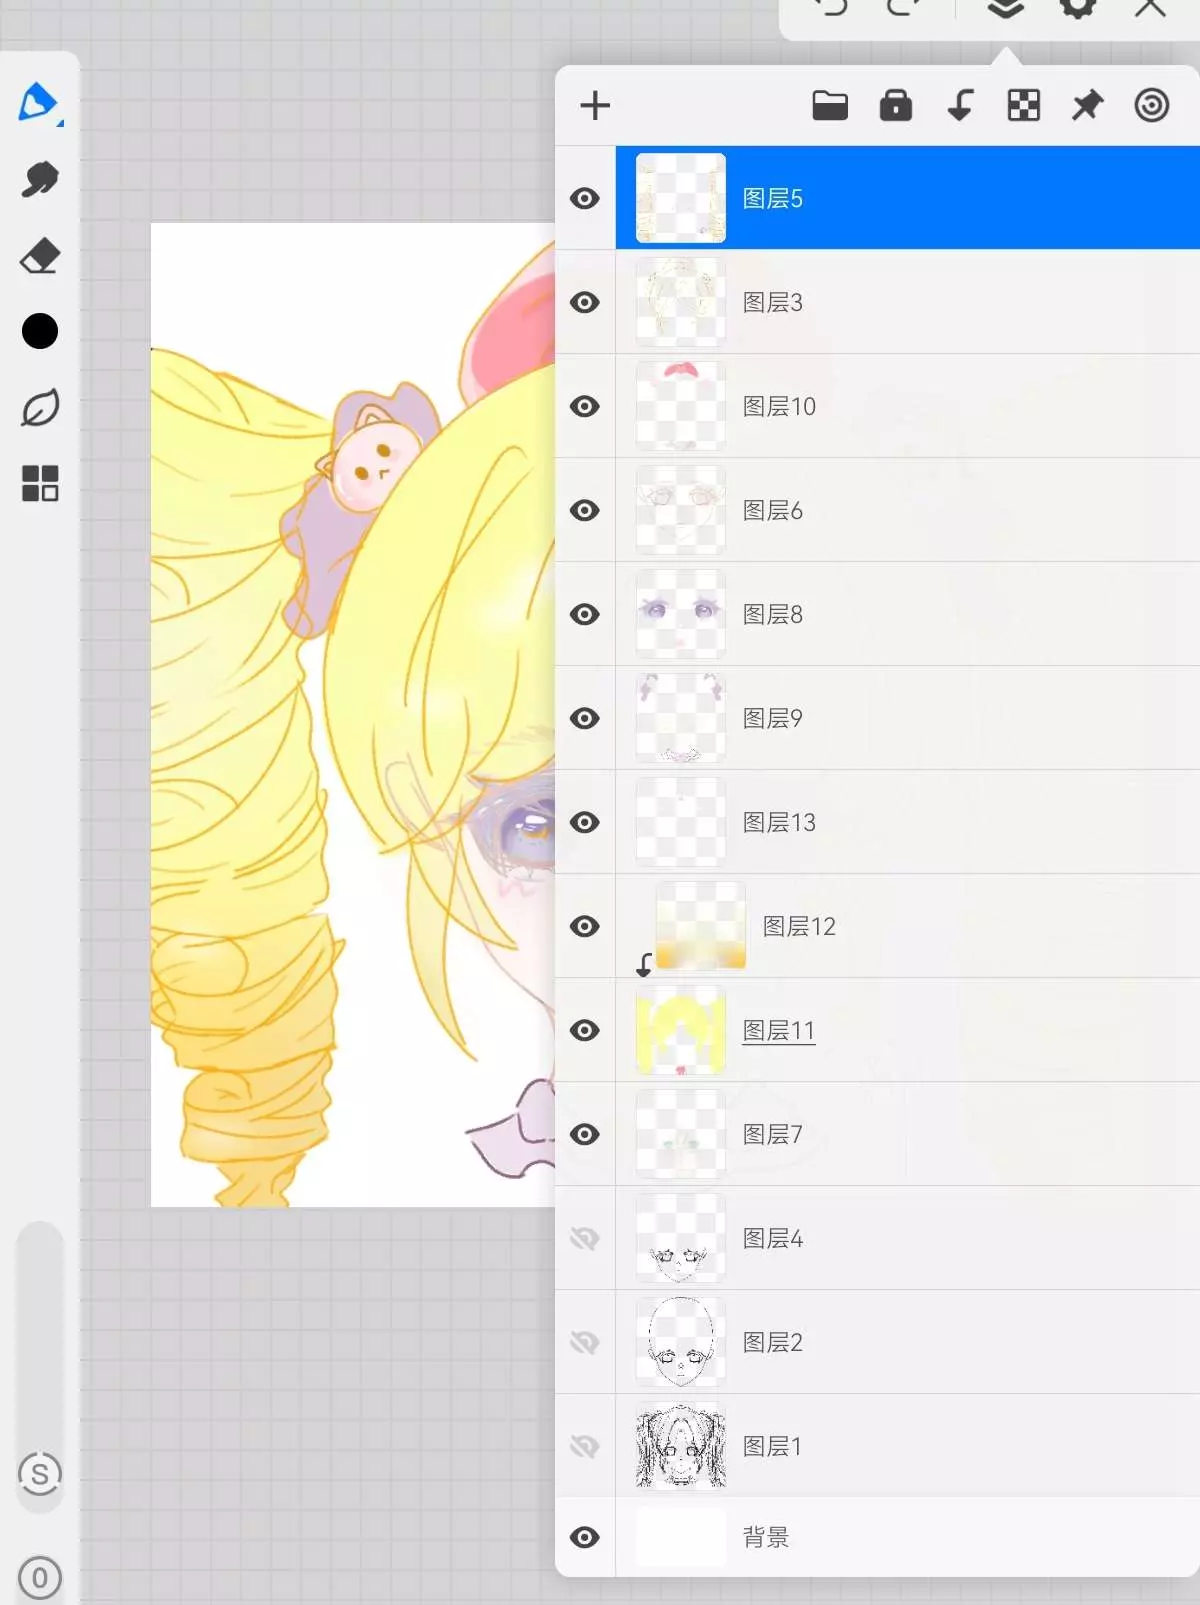Add a new layer with plus icon
The image size is (1200, 1605).
coord(595,105)
